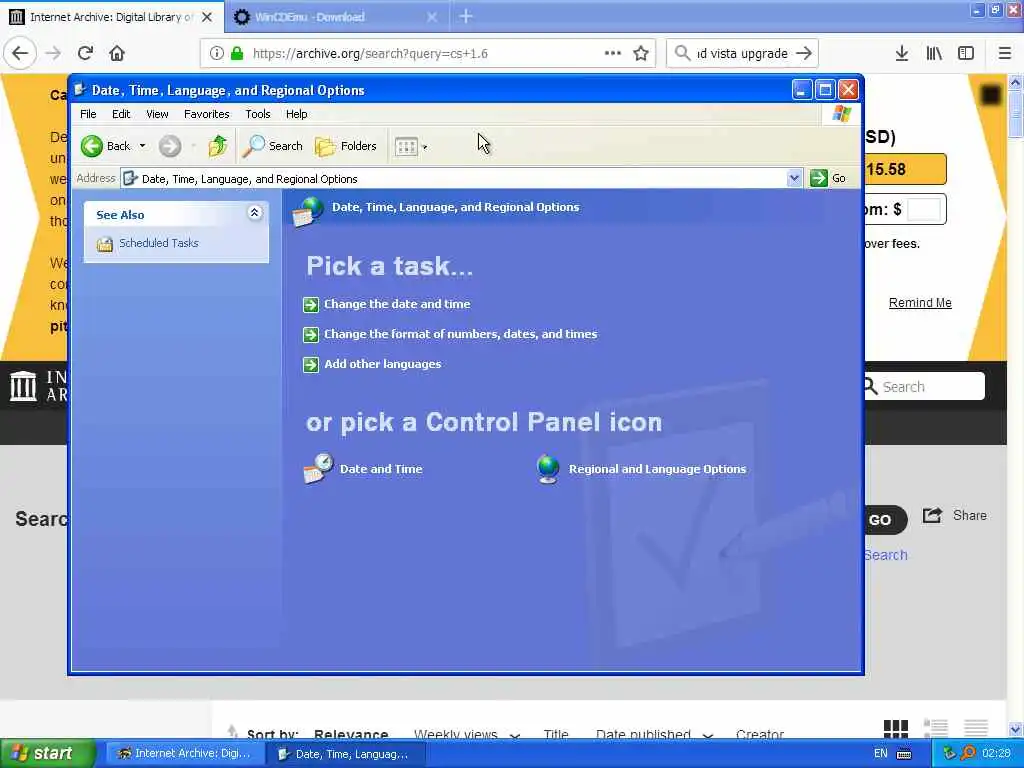This screenshot has width=1024, height=768.
Task: Open the Tools menu
Action: [258, 114]
